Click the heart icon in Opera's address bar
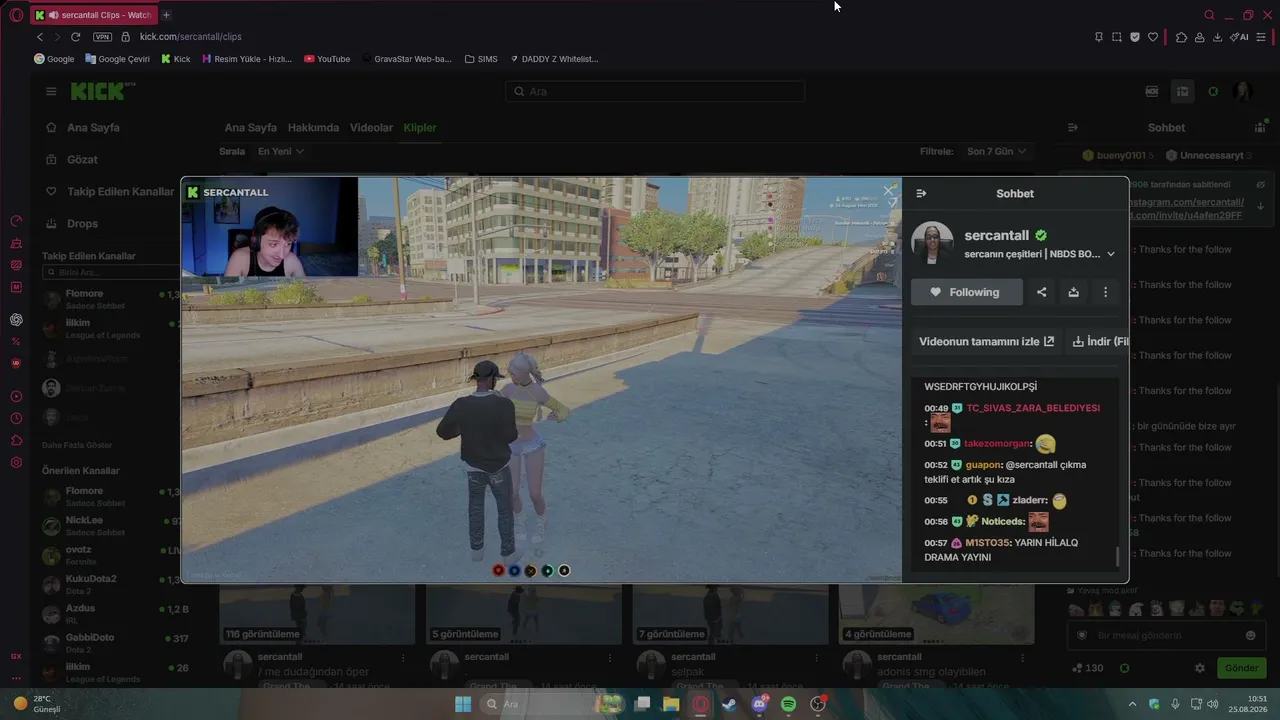Viewport: 1280px width, 720px height. pos(1152,37)
